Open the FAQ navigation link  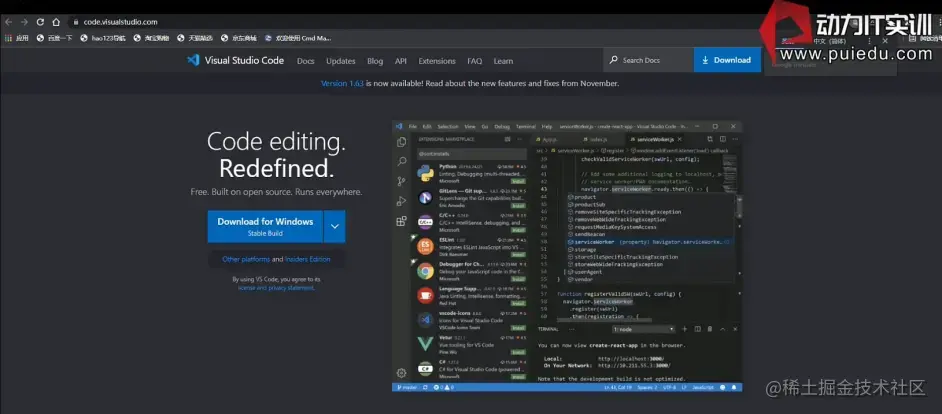click(x=475, y=61)
